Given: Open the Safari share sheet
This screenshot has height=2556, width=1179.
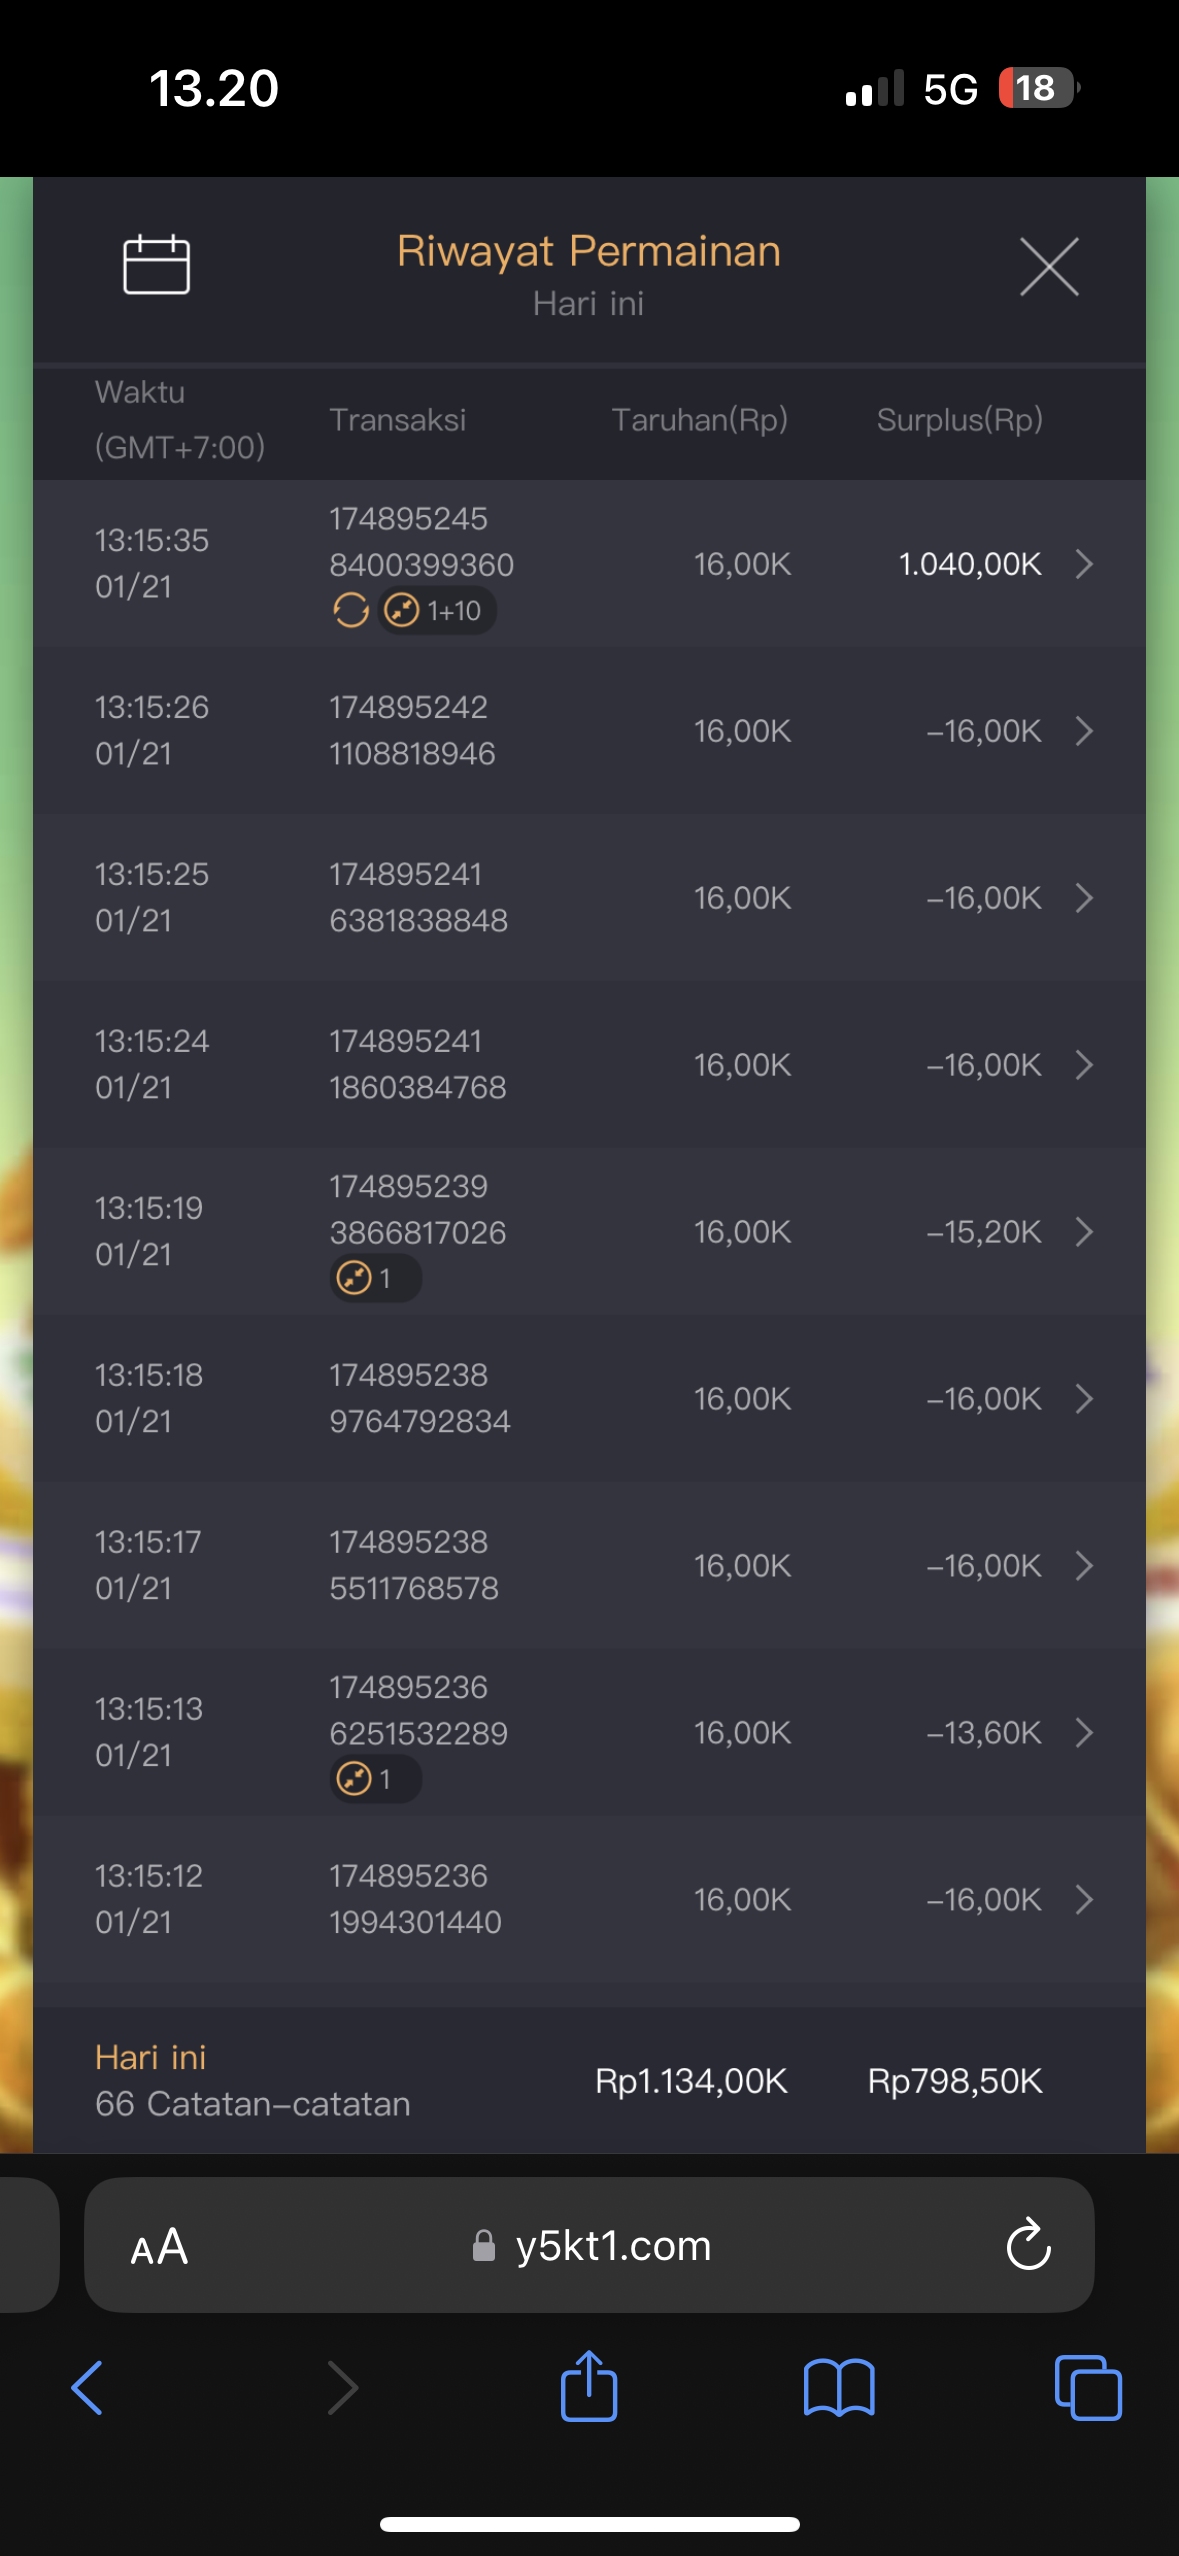Looking at the screenshot, I should tap(589, 2387).
